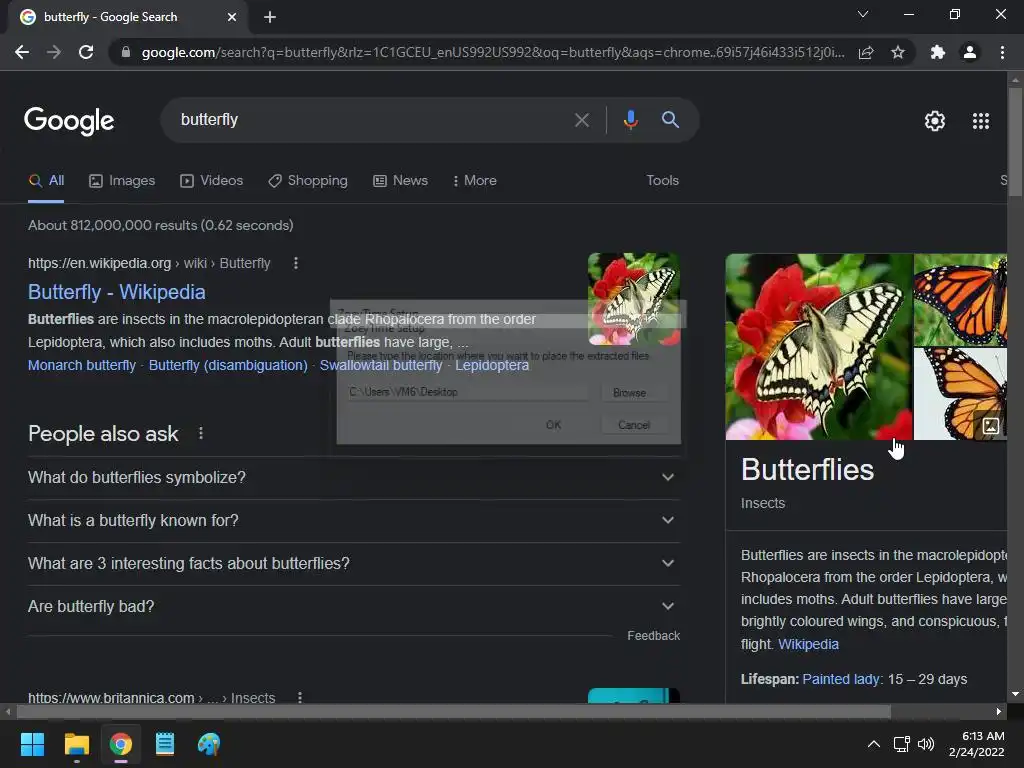Open File Explorer from the taskbar

[x=76, y=744]
